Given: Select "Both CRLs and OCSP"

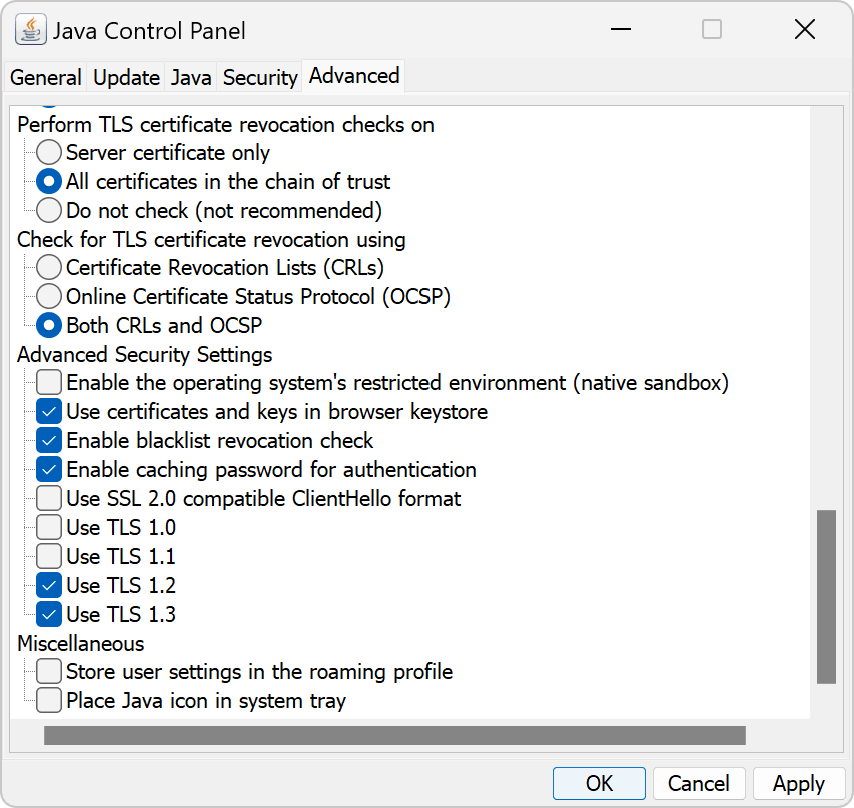Looking at the screenshot, I should pyautogui.click(x=48, y=325).
